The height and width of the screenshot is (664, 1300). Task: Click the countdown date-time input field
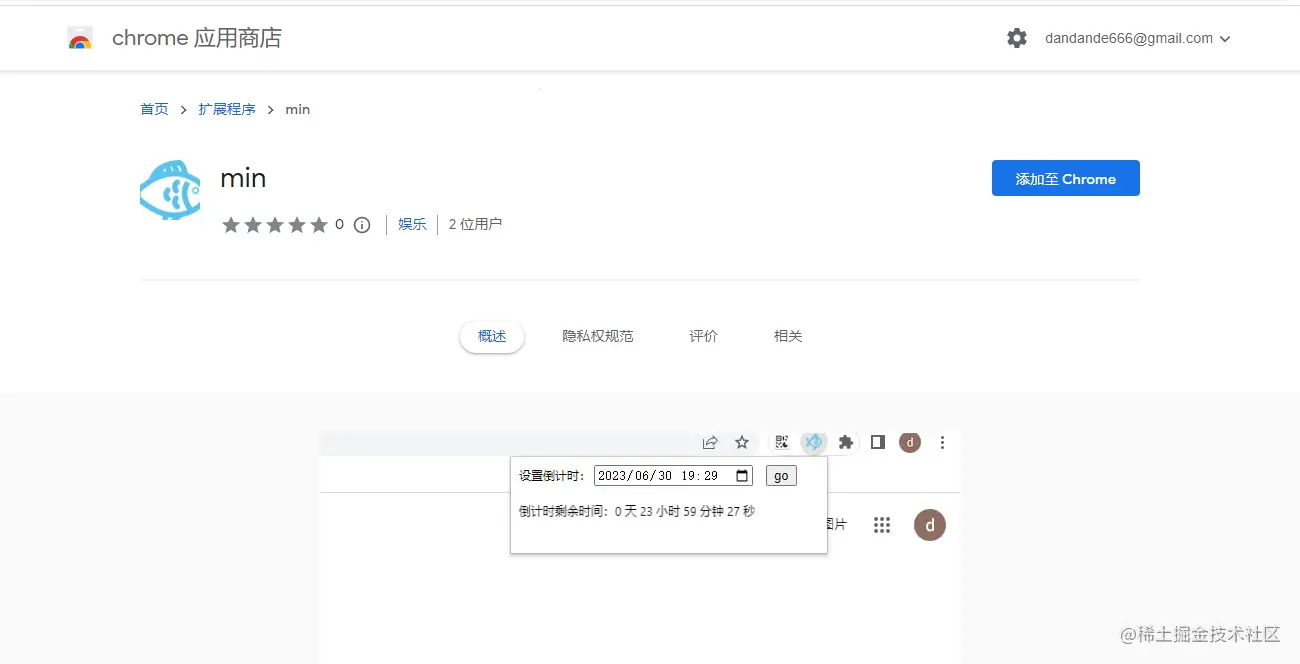(673, 476)
